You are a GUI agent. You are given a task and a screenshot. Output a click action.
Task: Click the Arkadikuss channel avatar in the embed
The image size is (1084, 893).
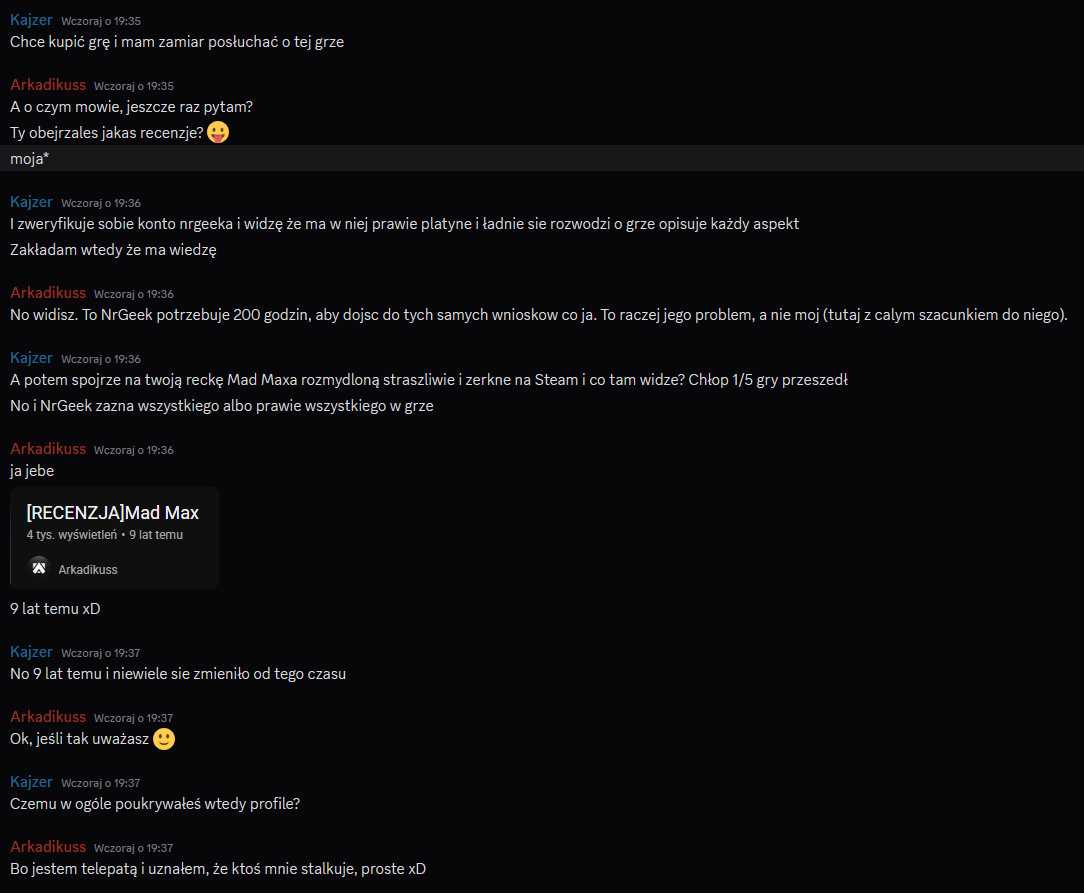39,568
